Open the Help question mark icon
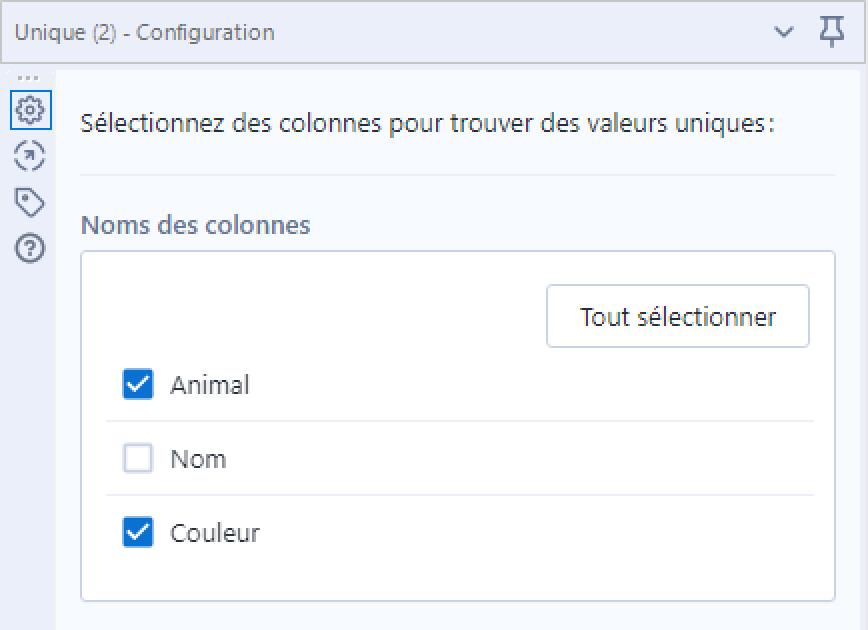Screen dimensions: 868x630 coord(29,248)
